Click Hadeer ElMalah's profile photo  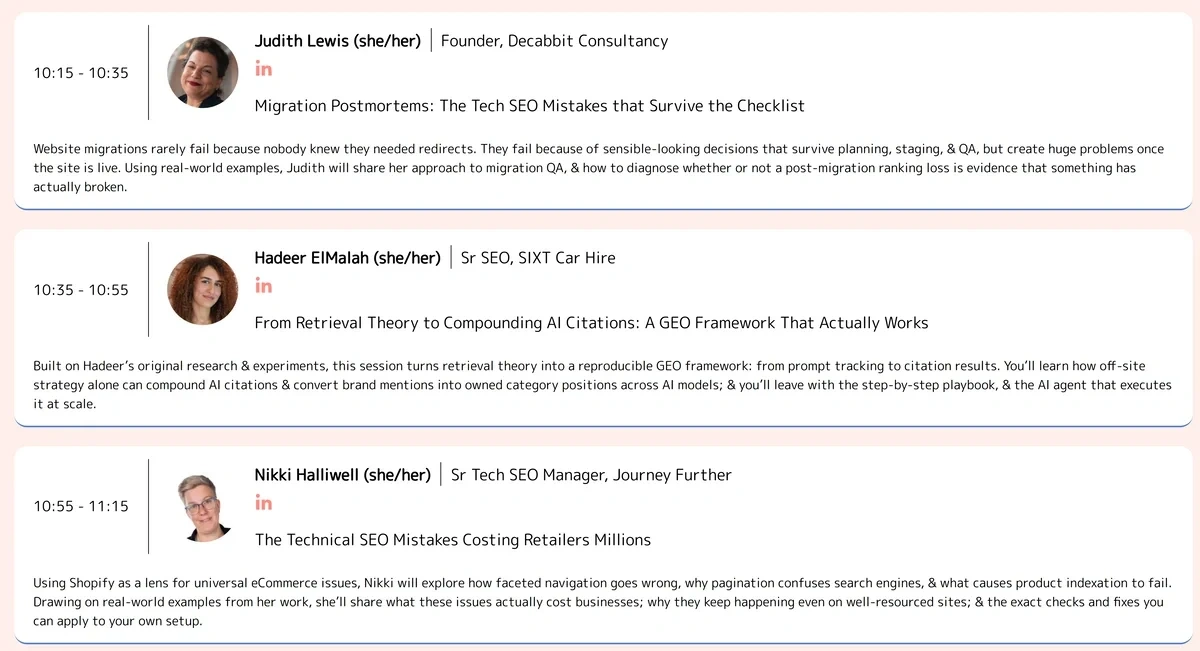click(203, 289)
